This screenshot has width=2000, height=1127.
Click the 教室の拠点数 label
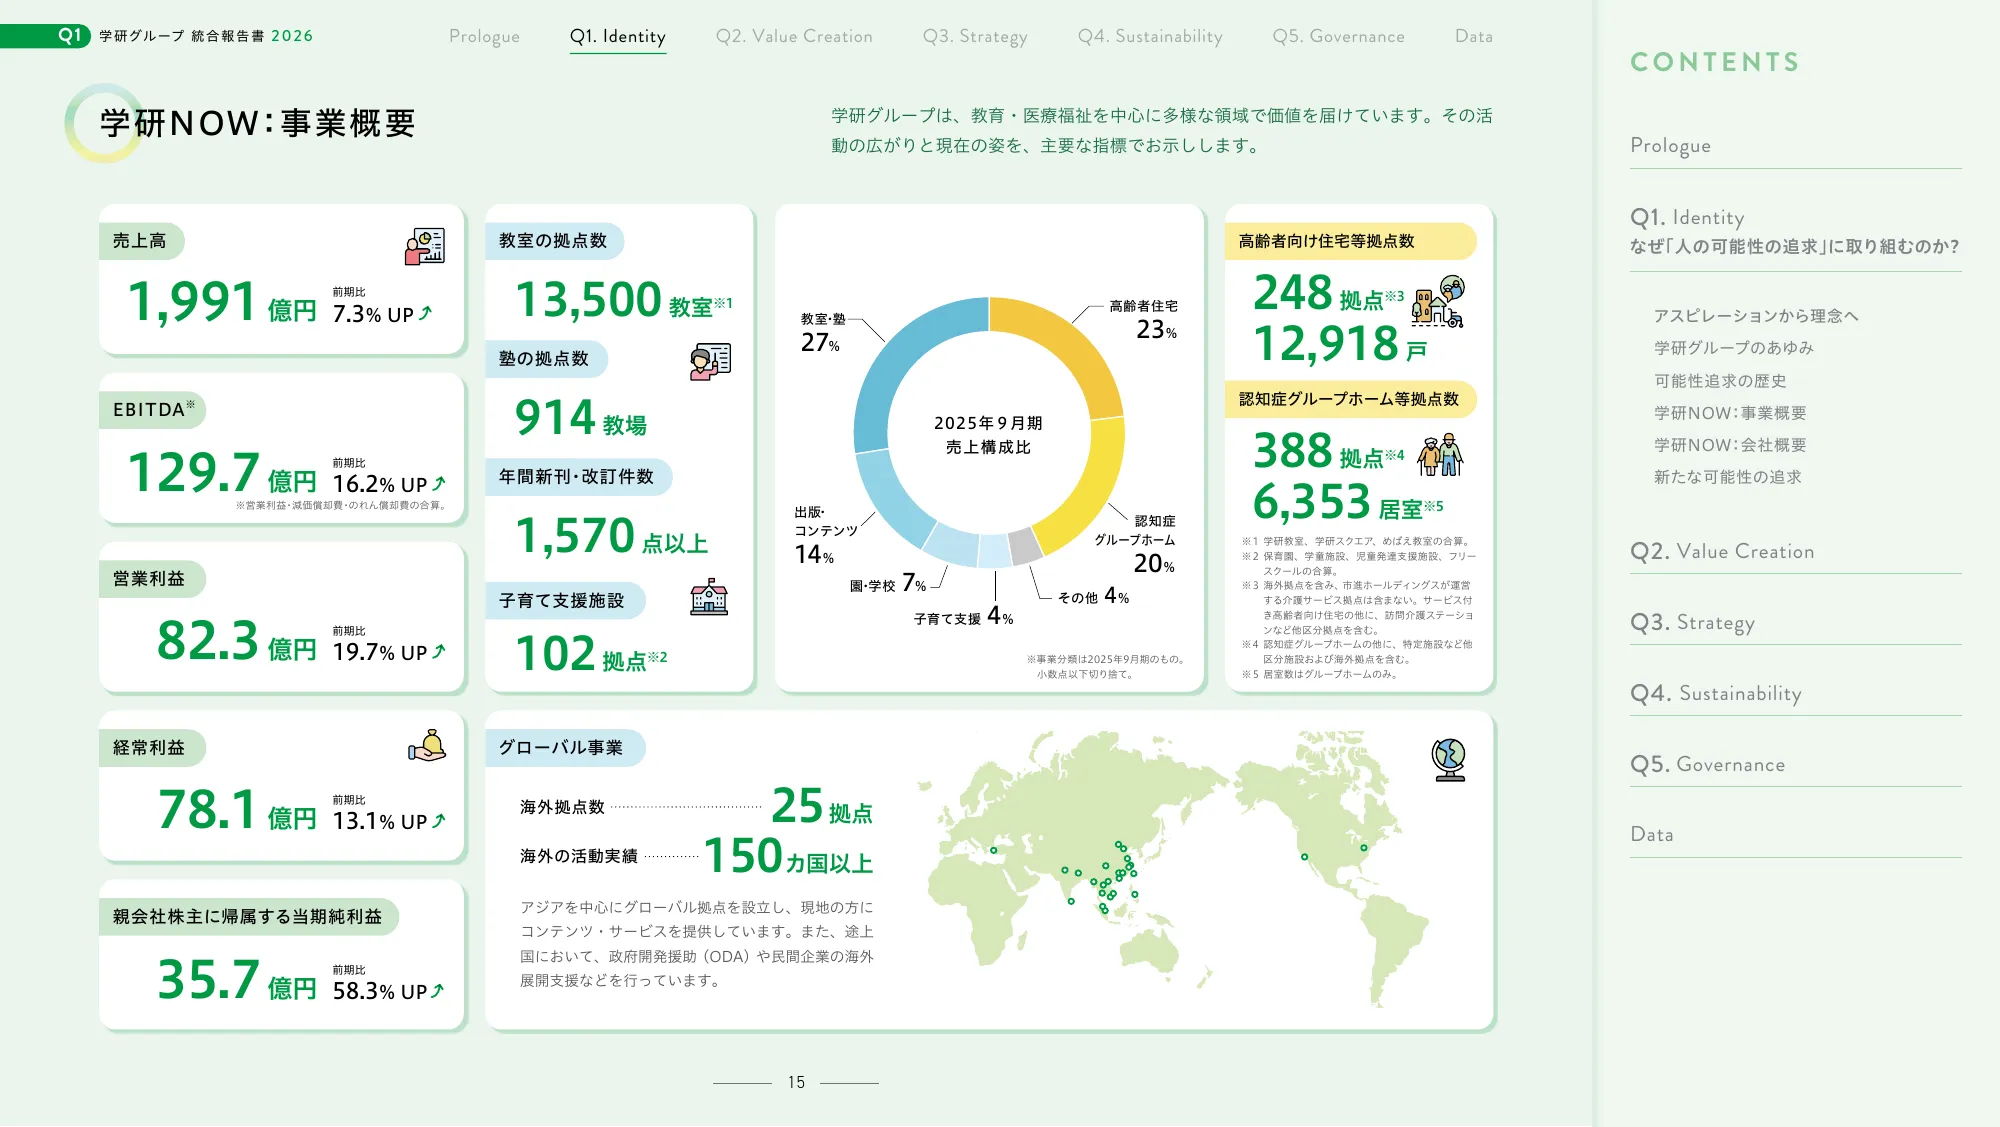pos(553,241)
